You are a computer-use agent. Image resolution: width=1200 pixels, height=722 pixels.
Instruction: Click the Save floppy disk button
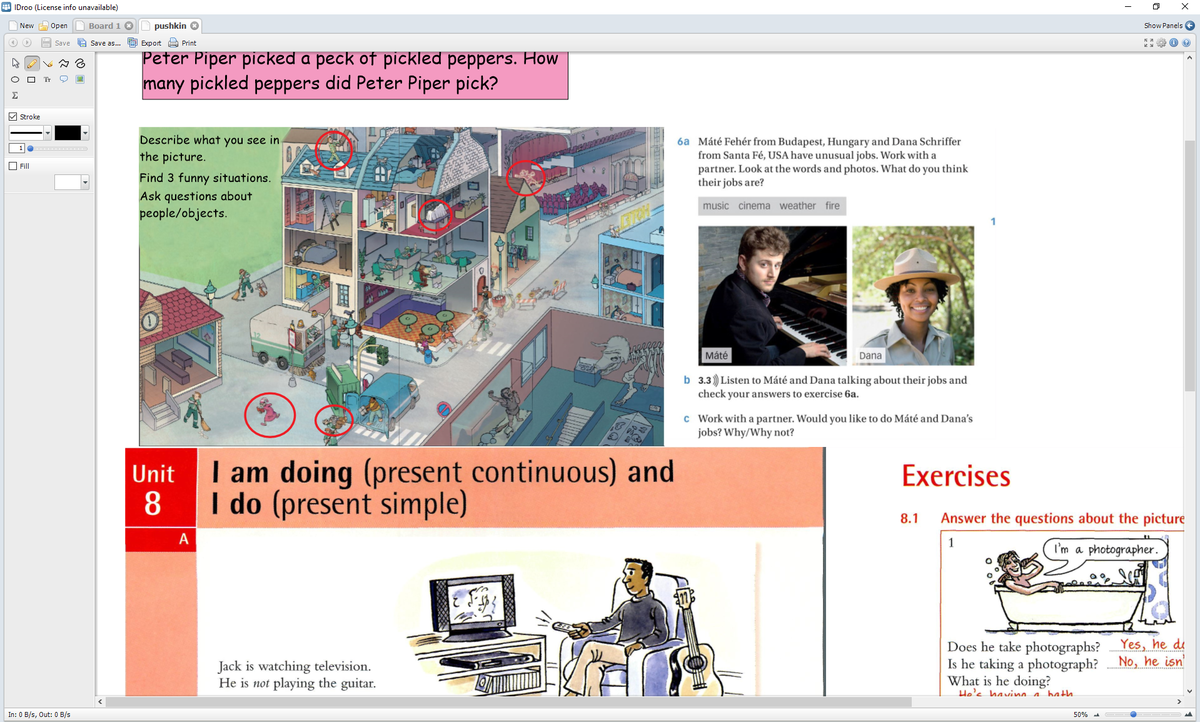(x=55, y=43)
